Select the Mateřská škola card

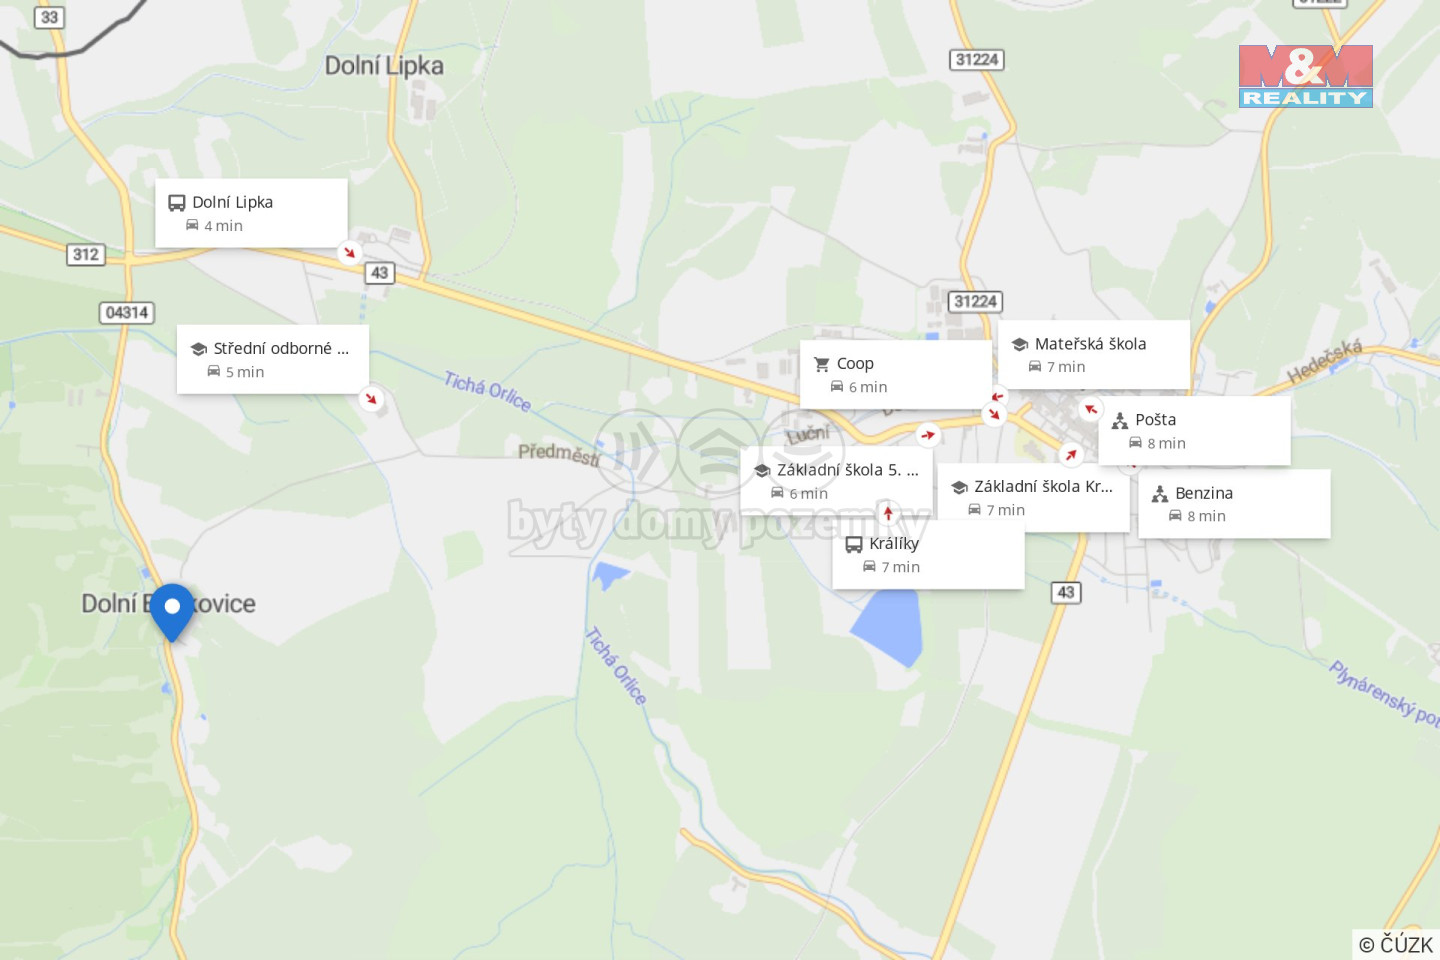1094,354
